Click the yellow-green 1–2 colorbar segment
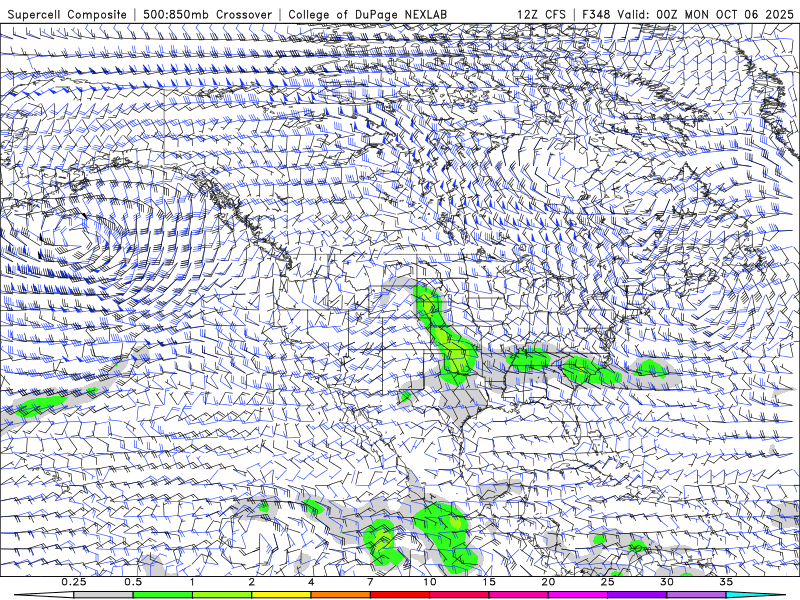Viewport: 800px width, 600px height. coord(222,595)
